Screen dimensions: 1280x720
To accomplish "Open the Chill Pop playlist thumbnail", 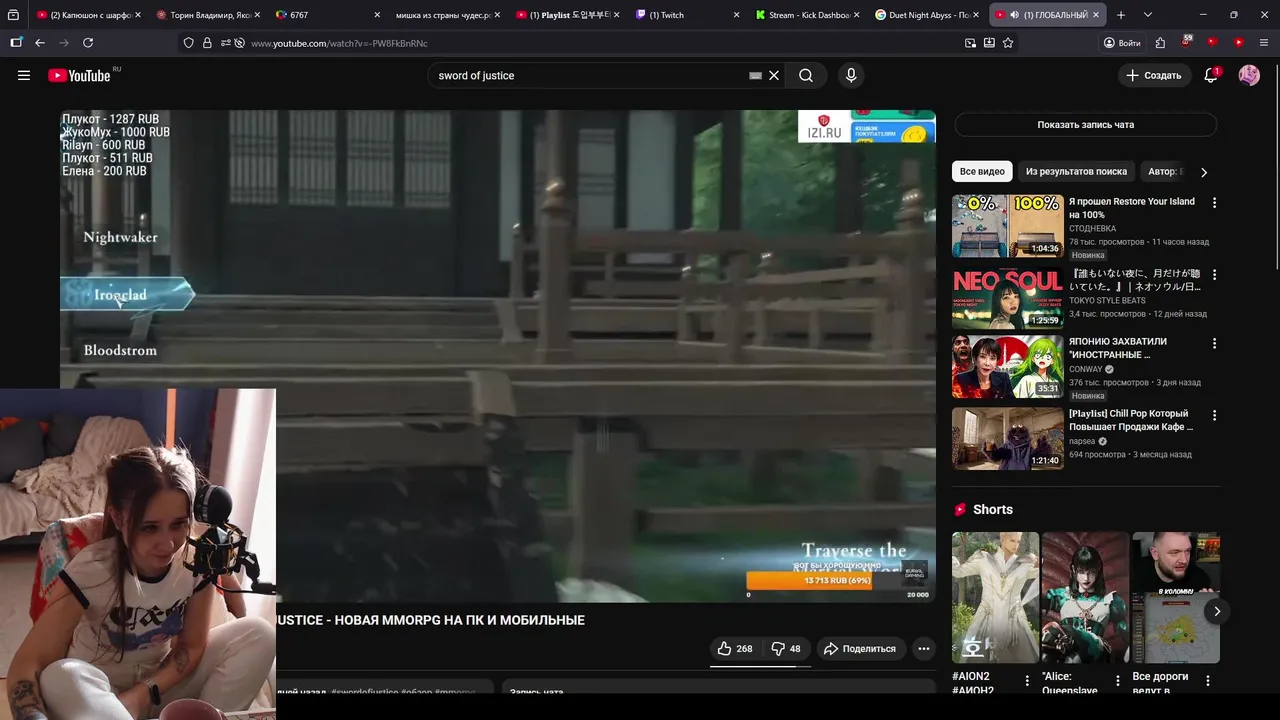I will (x=1007, y=438).
